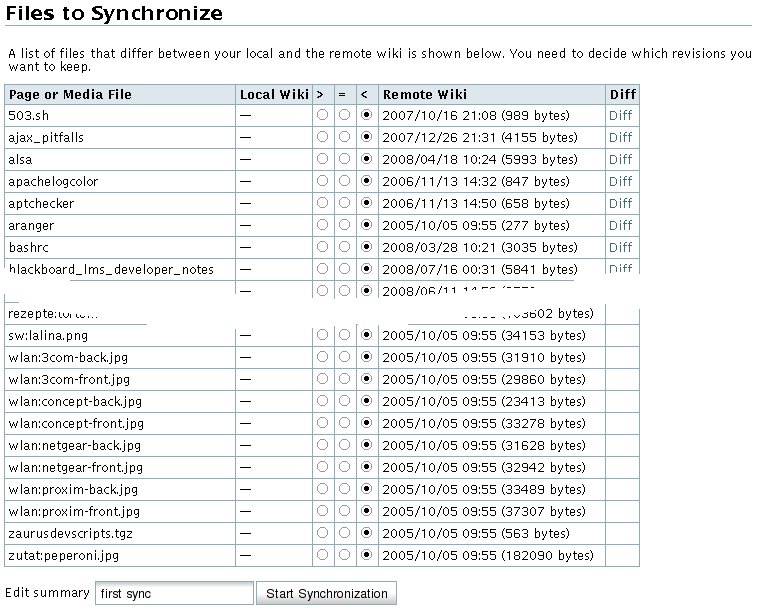View Diff for aranger
This screenshot has height=613, width=760.
click(x=620, y=225)
